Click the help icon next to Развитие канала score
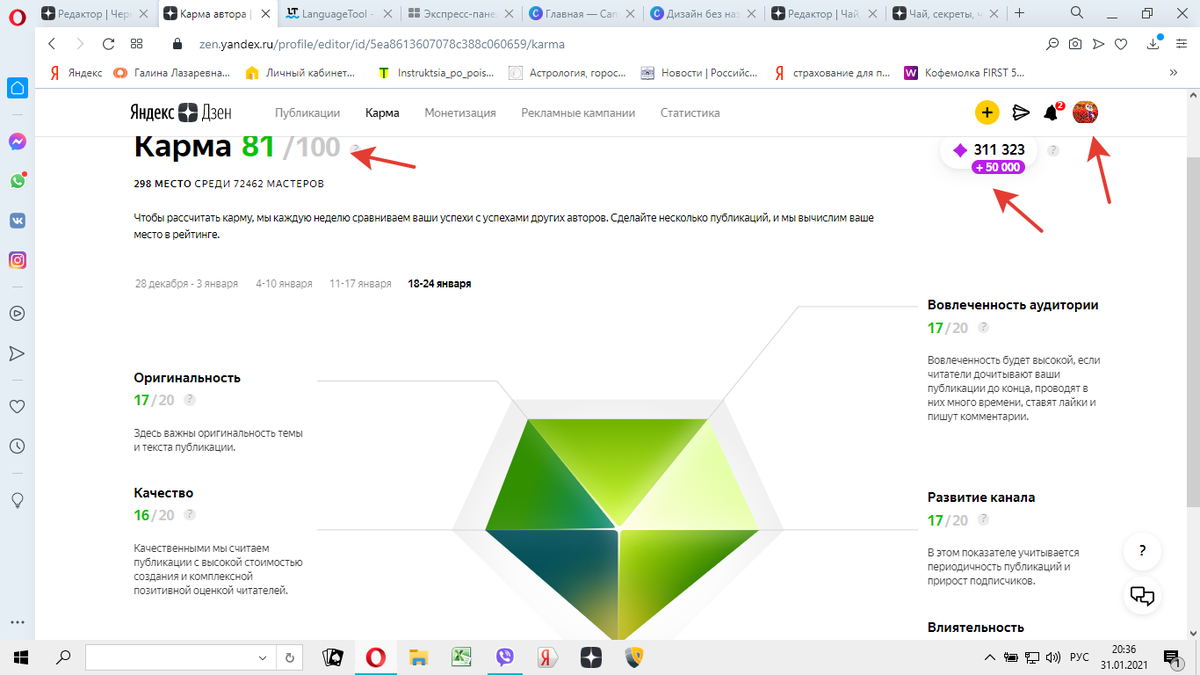This screenshot has width=1200, height=675. [984, 520]
